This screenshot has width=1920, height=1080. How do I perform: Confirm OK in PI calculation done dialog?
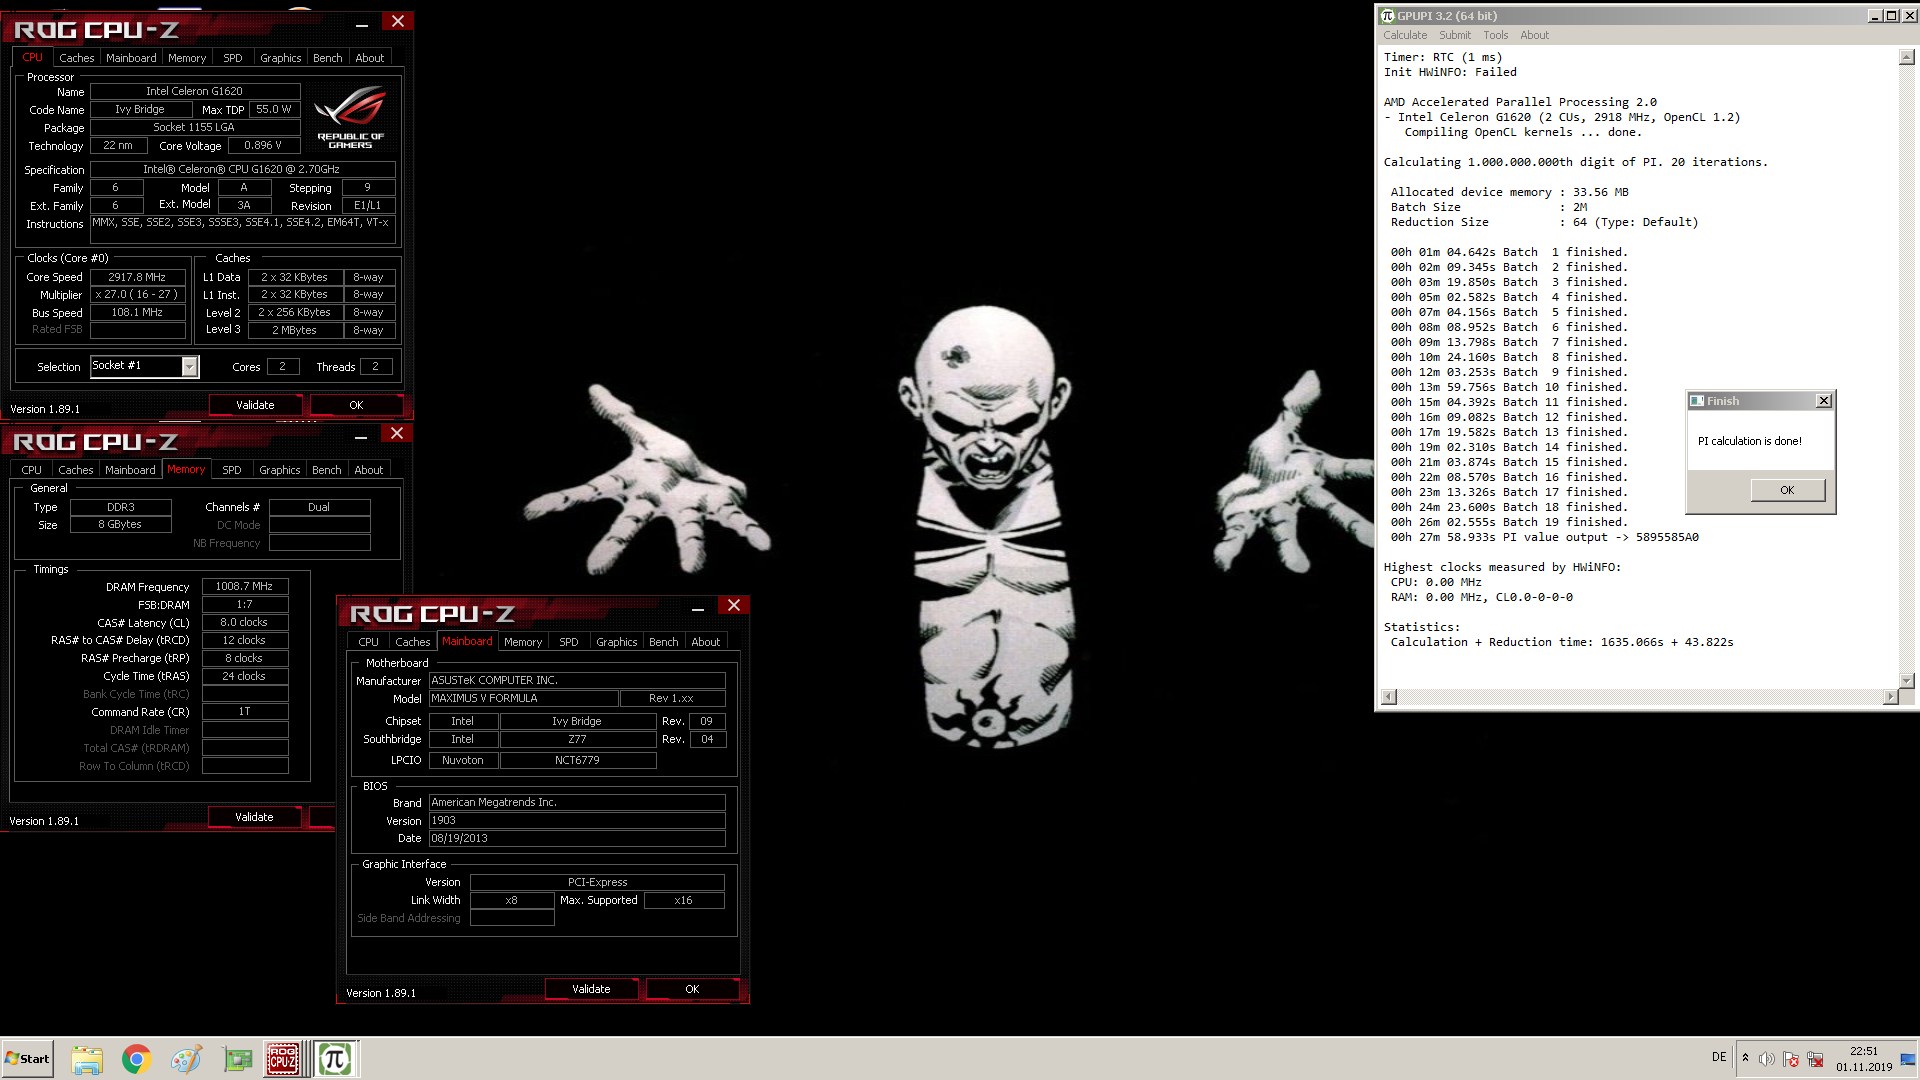point(1787,490)
